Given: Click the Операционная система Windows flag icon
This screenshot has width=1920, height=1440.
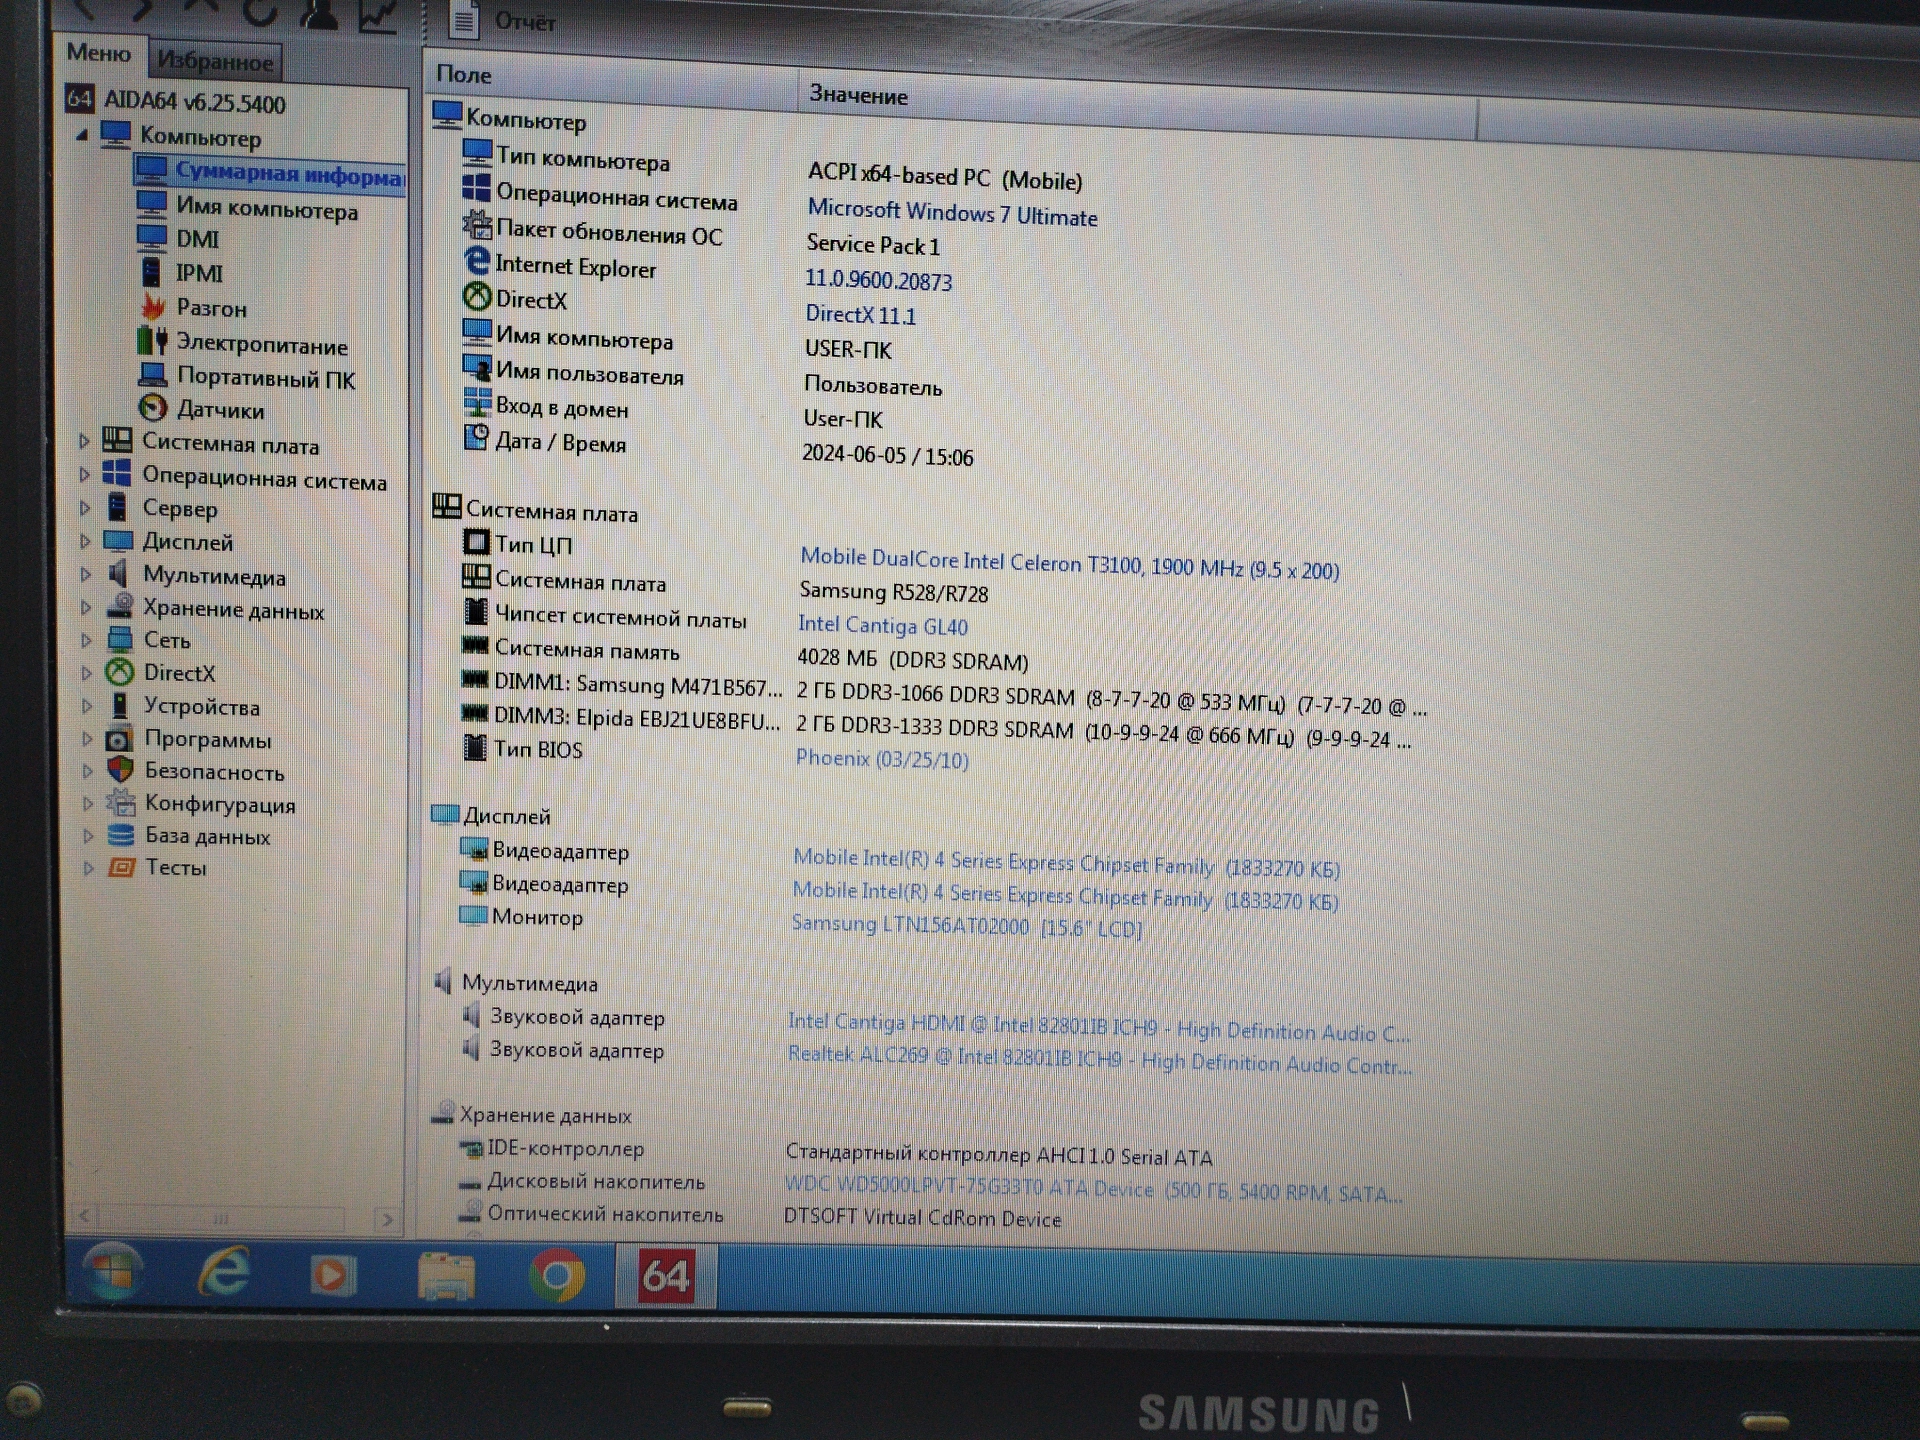Looking at the screenshot, I should (476, 188).
